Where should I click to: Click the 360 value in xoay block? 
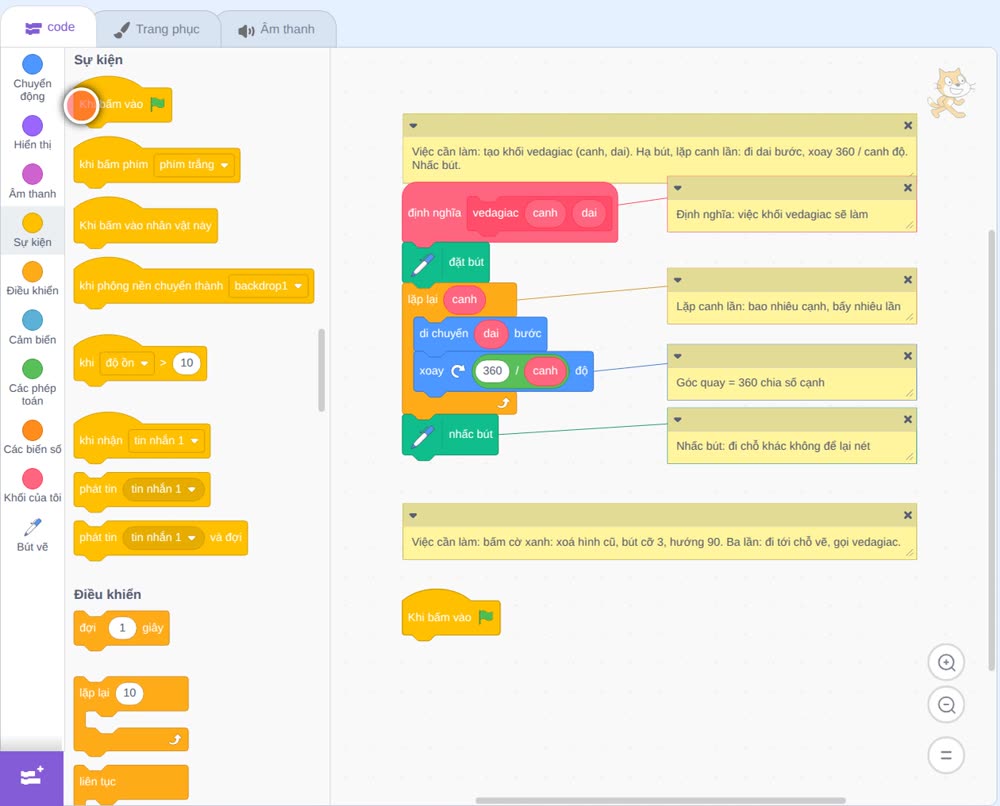[492, 370]
